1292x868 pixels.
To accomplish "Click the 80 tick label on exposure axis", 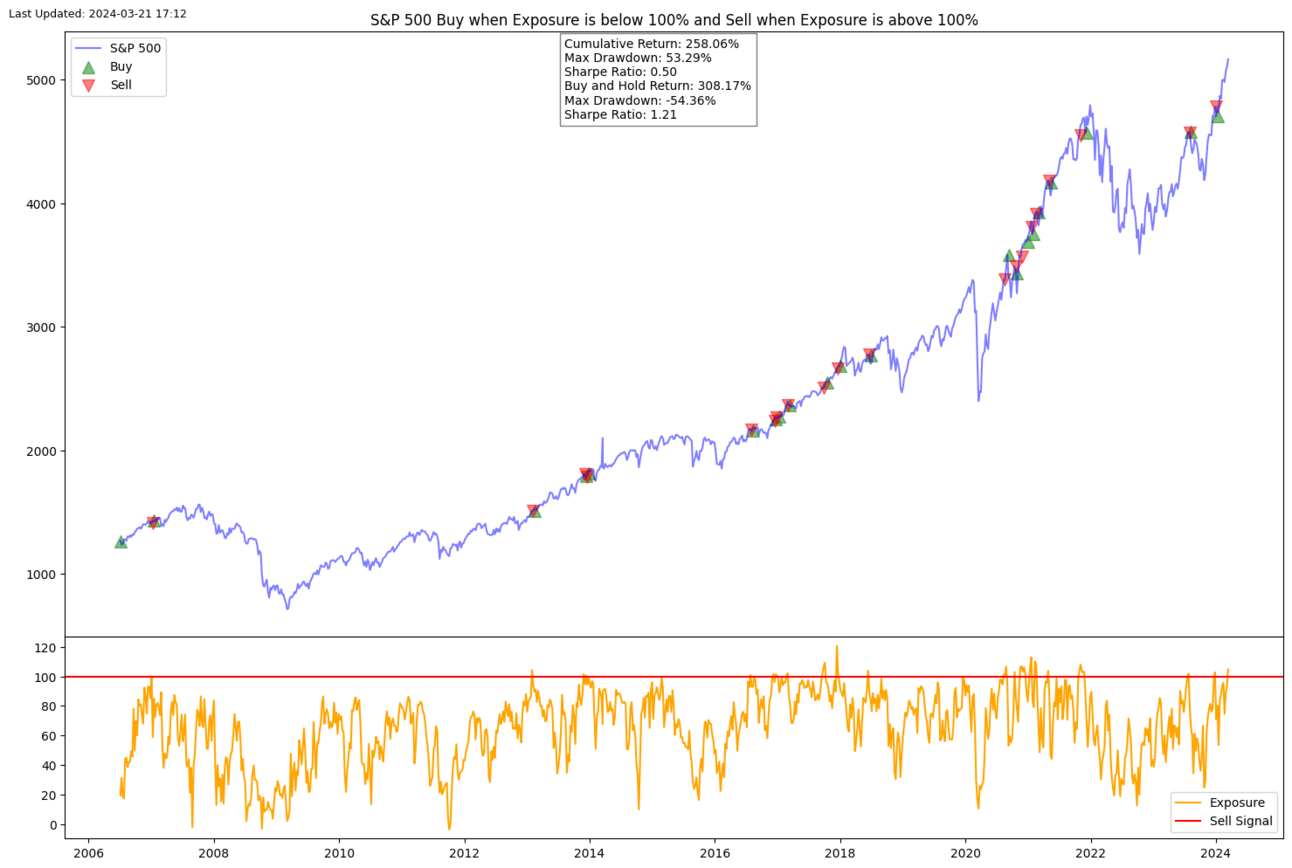I will coord(49,706).
